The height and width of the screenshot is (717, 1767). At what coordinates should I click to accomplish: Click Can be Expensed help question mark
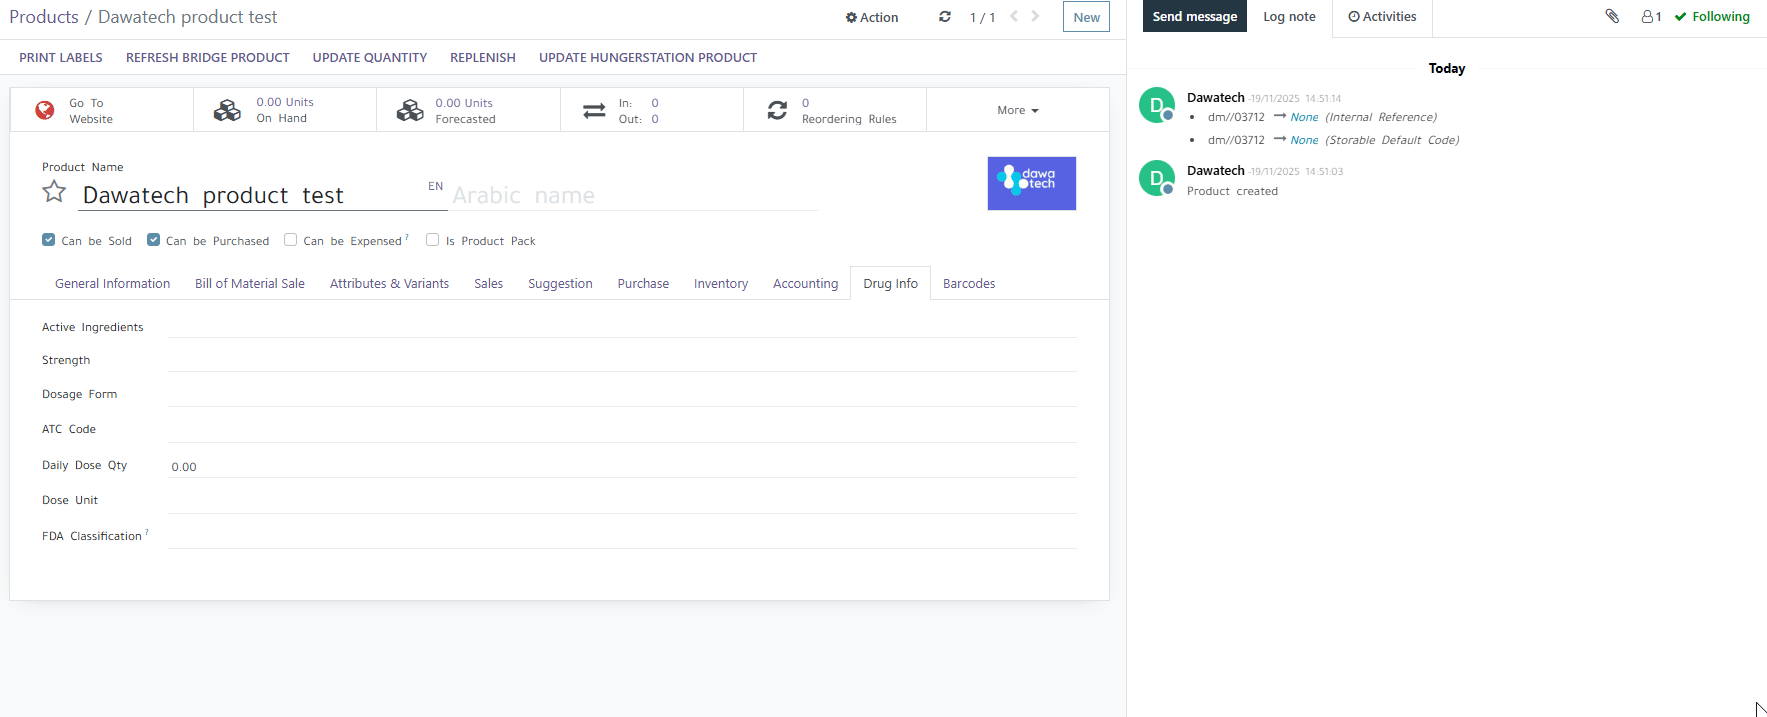coord(407,237)
